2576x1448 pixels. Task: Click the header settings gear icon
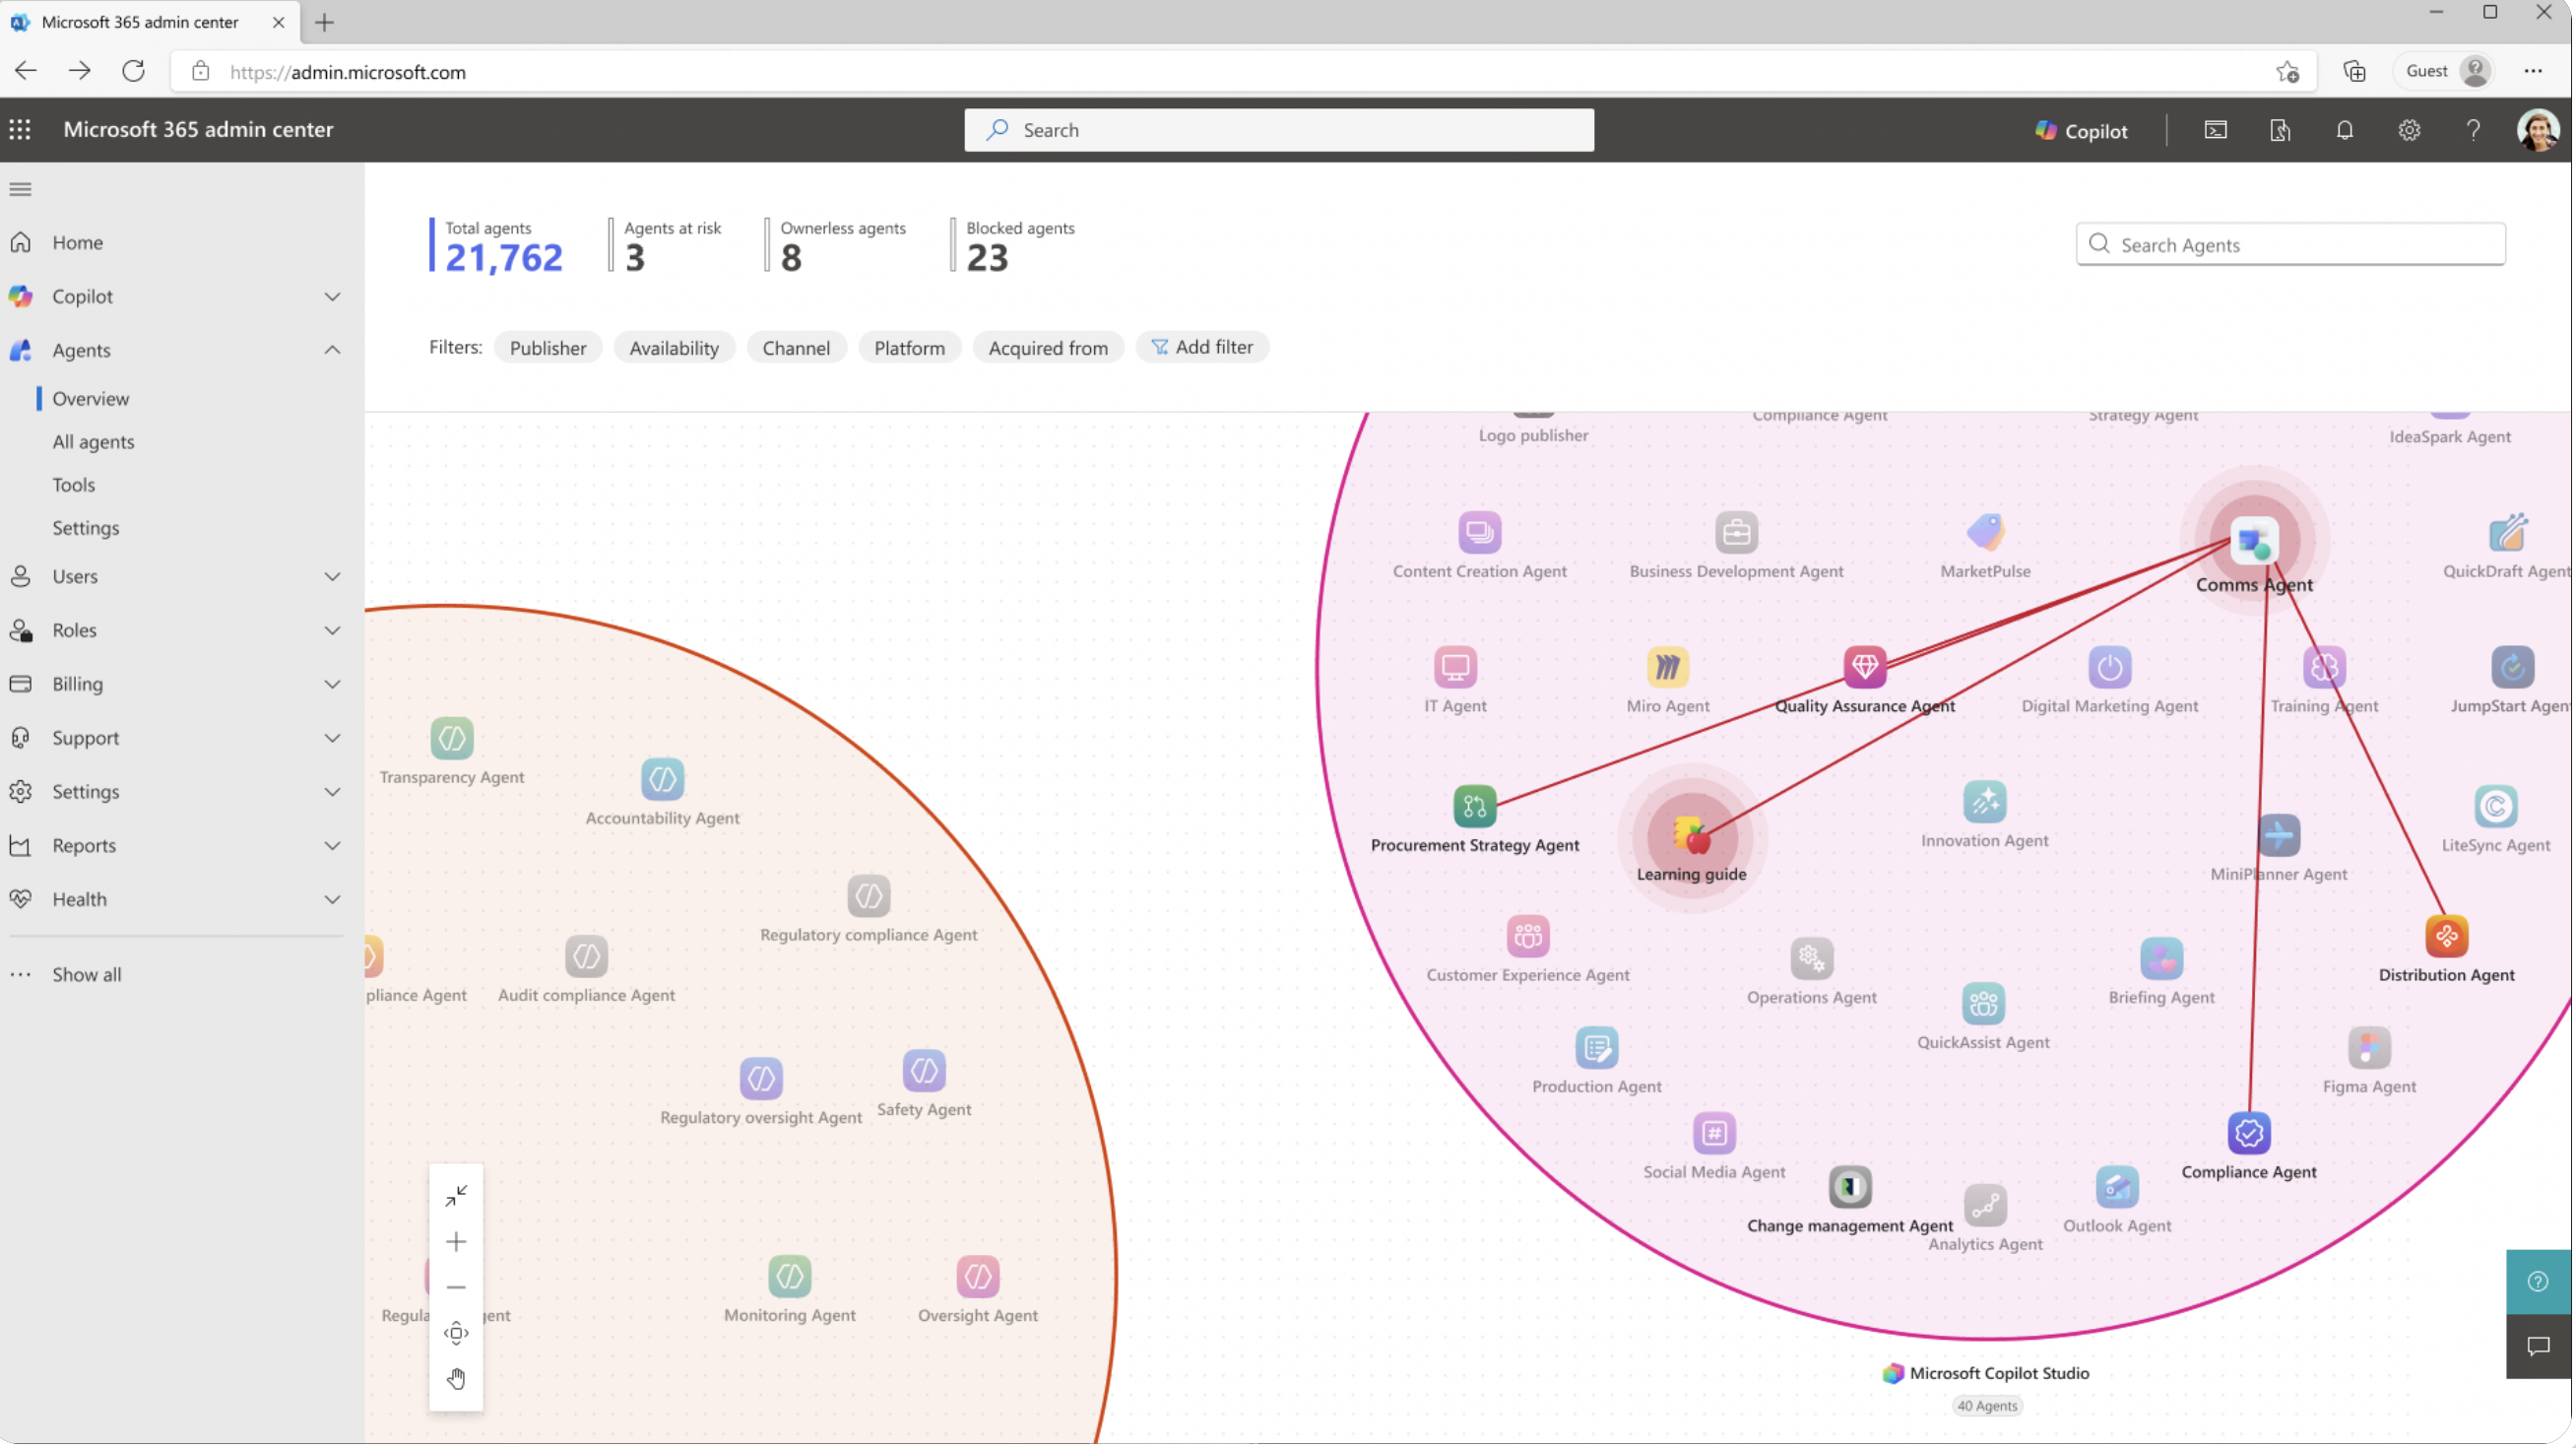coord(2409,130)
